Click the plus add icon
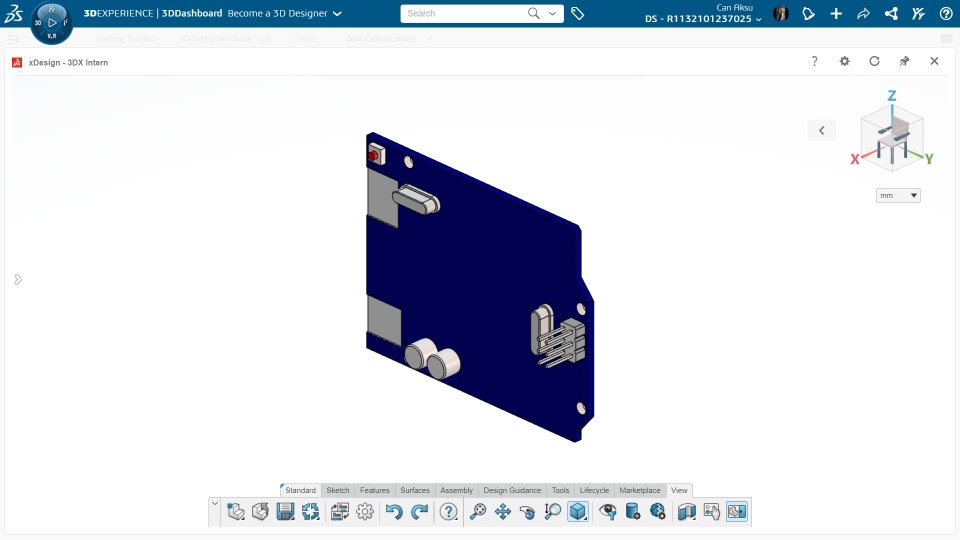This screenshot has height=540, width=960. click(836, 13)
